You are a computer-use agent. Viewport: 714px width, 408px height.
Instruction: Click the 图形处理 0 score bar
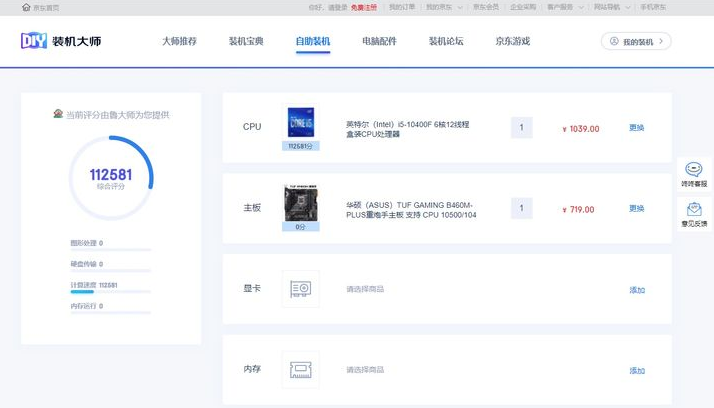tap(111, 250)
